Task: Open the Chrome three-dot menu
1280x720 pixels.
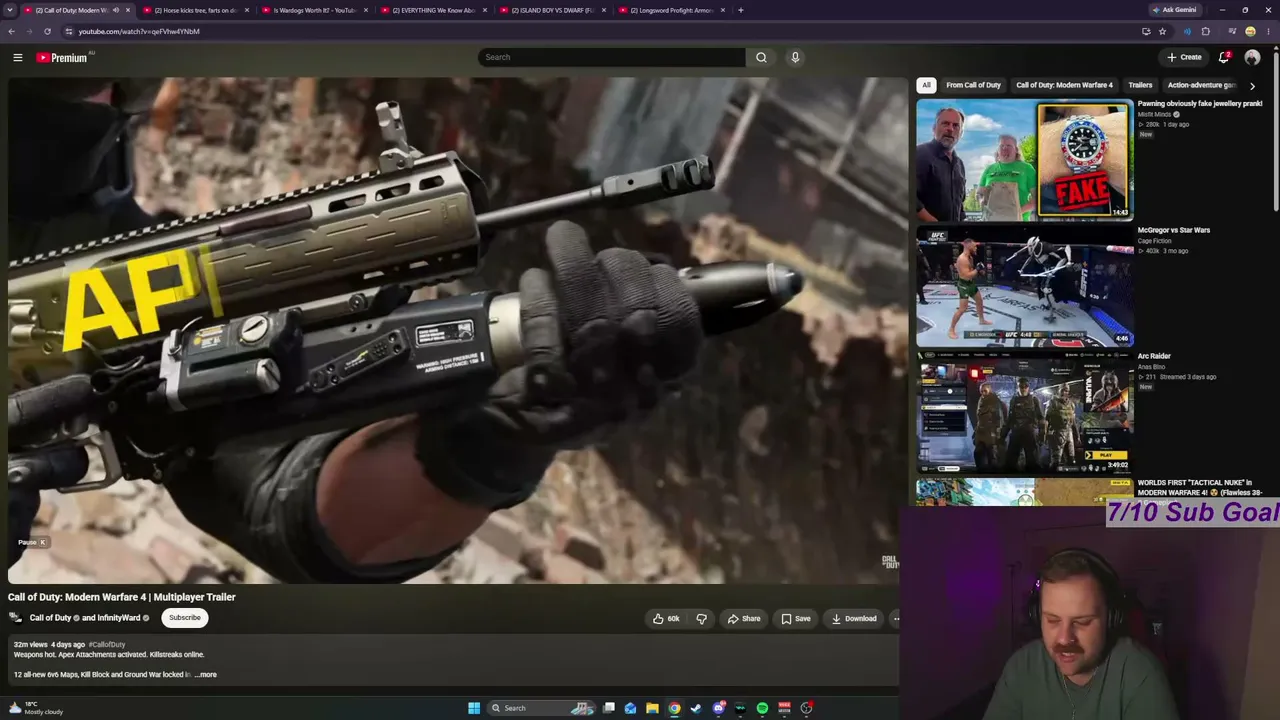Action: (x=1267, y=31)
